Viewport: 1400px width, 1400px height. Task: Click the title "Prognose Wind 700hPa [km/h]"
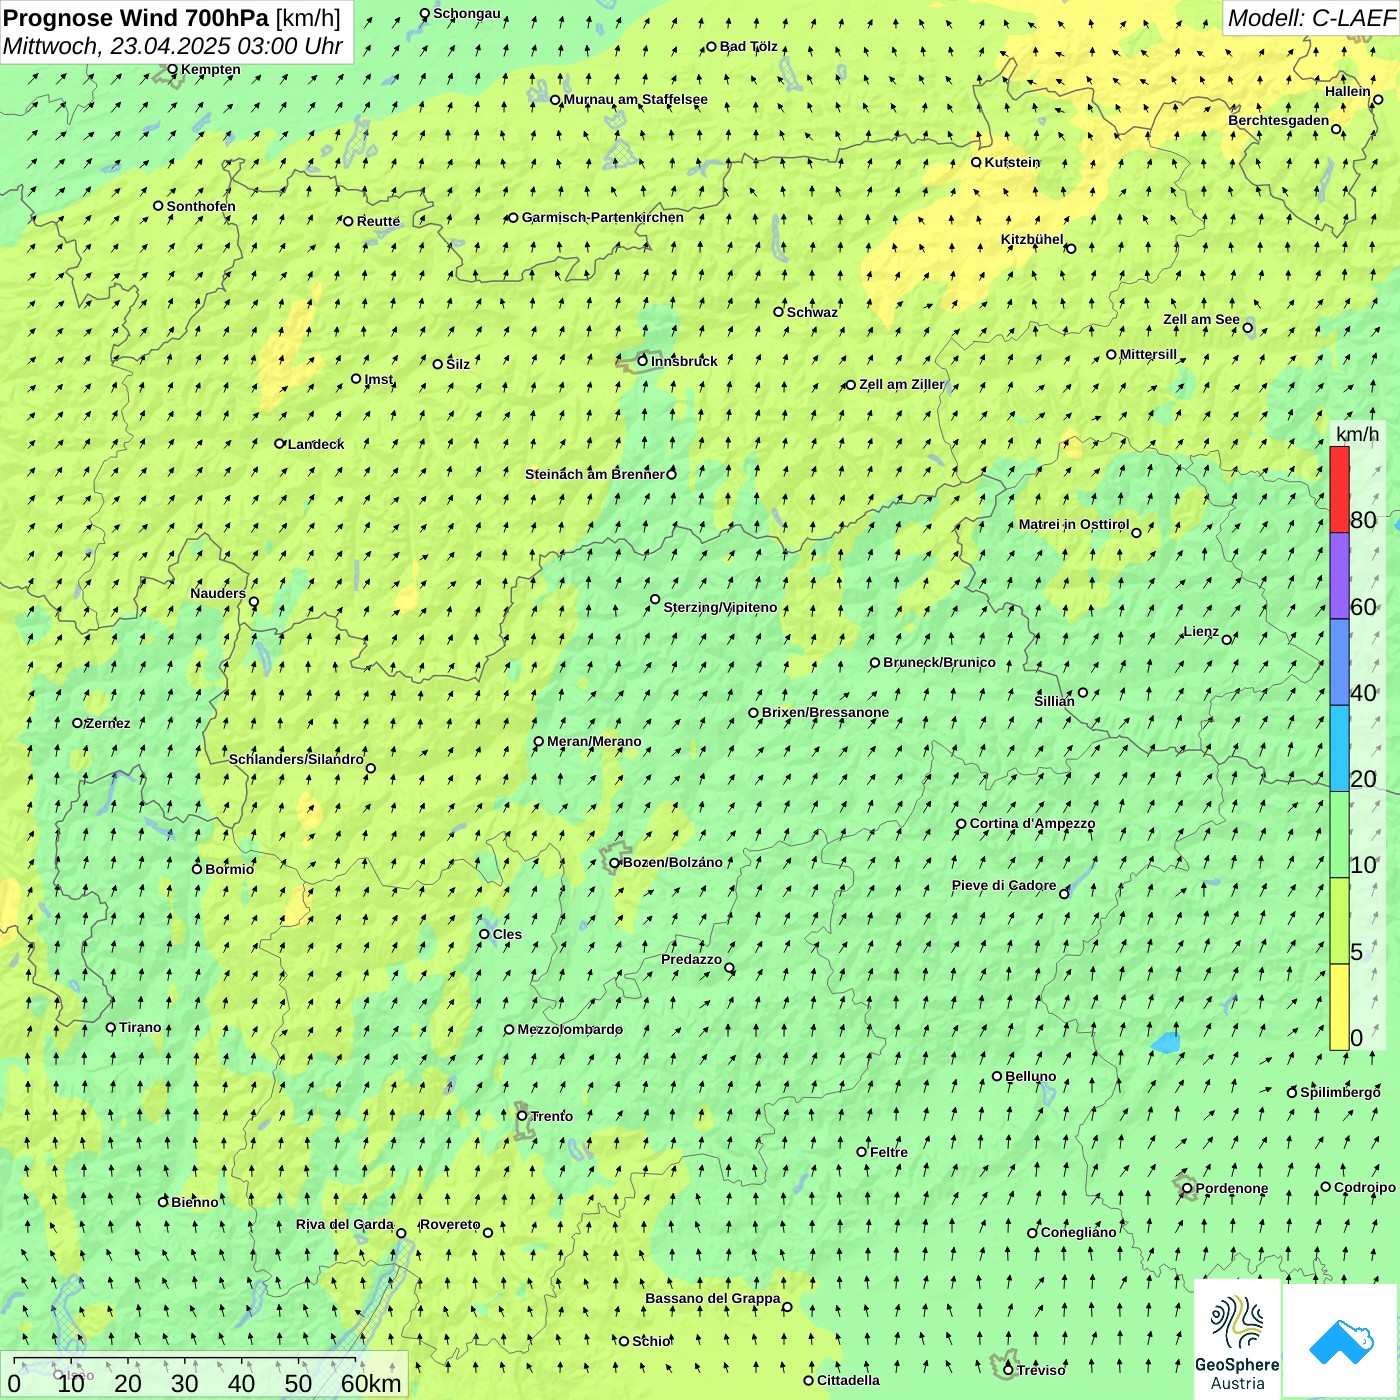pyautogui.click(x=172, y=18)
